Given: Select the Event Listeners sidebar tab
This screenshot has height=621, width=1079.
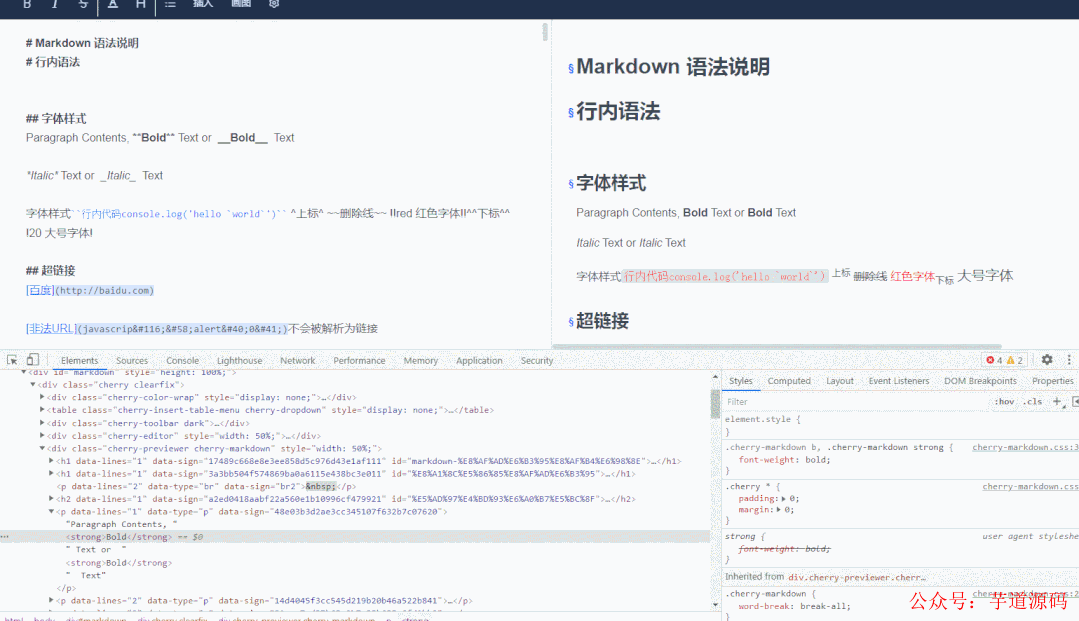Looking at the screenshot, I should point(899,381).
